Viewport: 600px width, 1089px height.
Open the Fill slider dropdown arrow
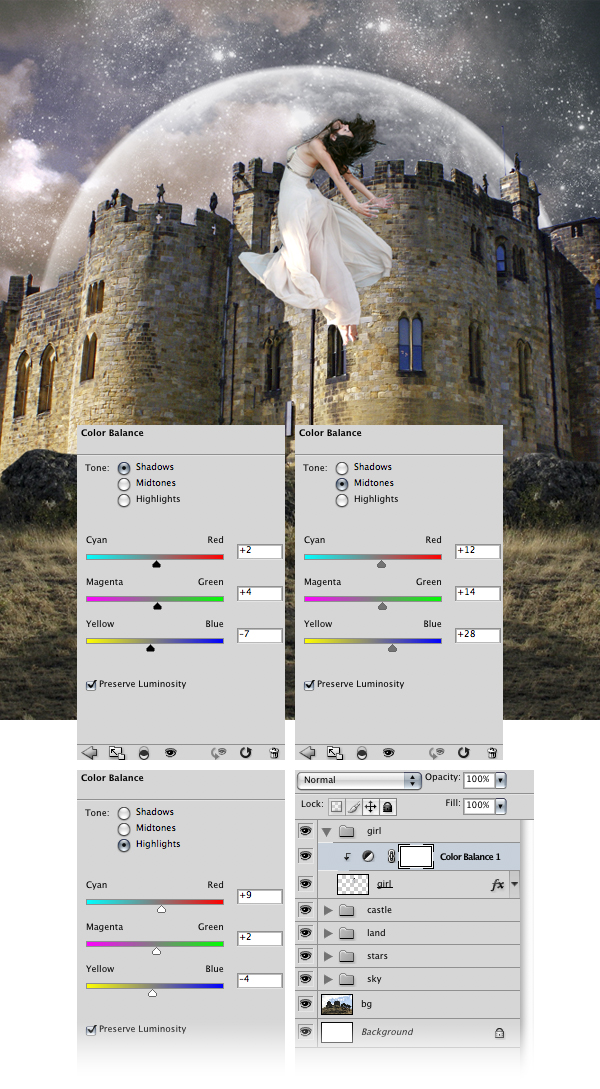tap(500, 806)
